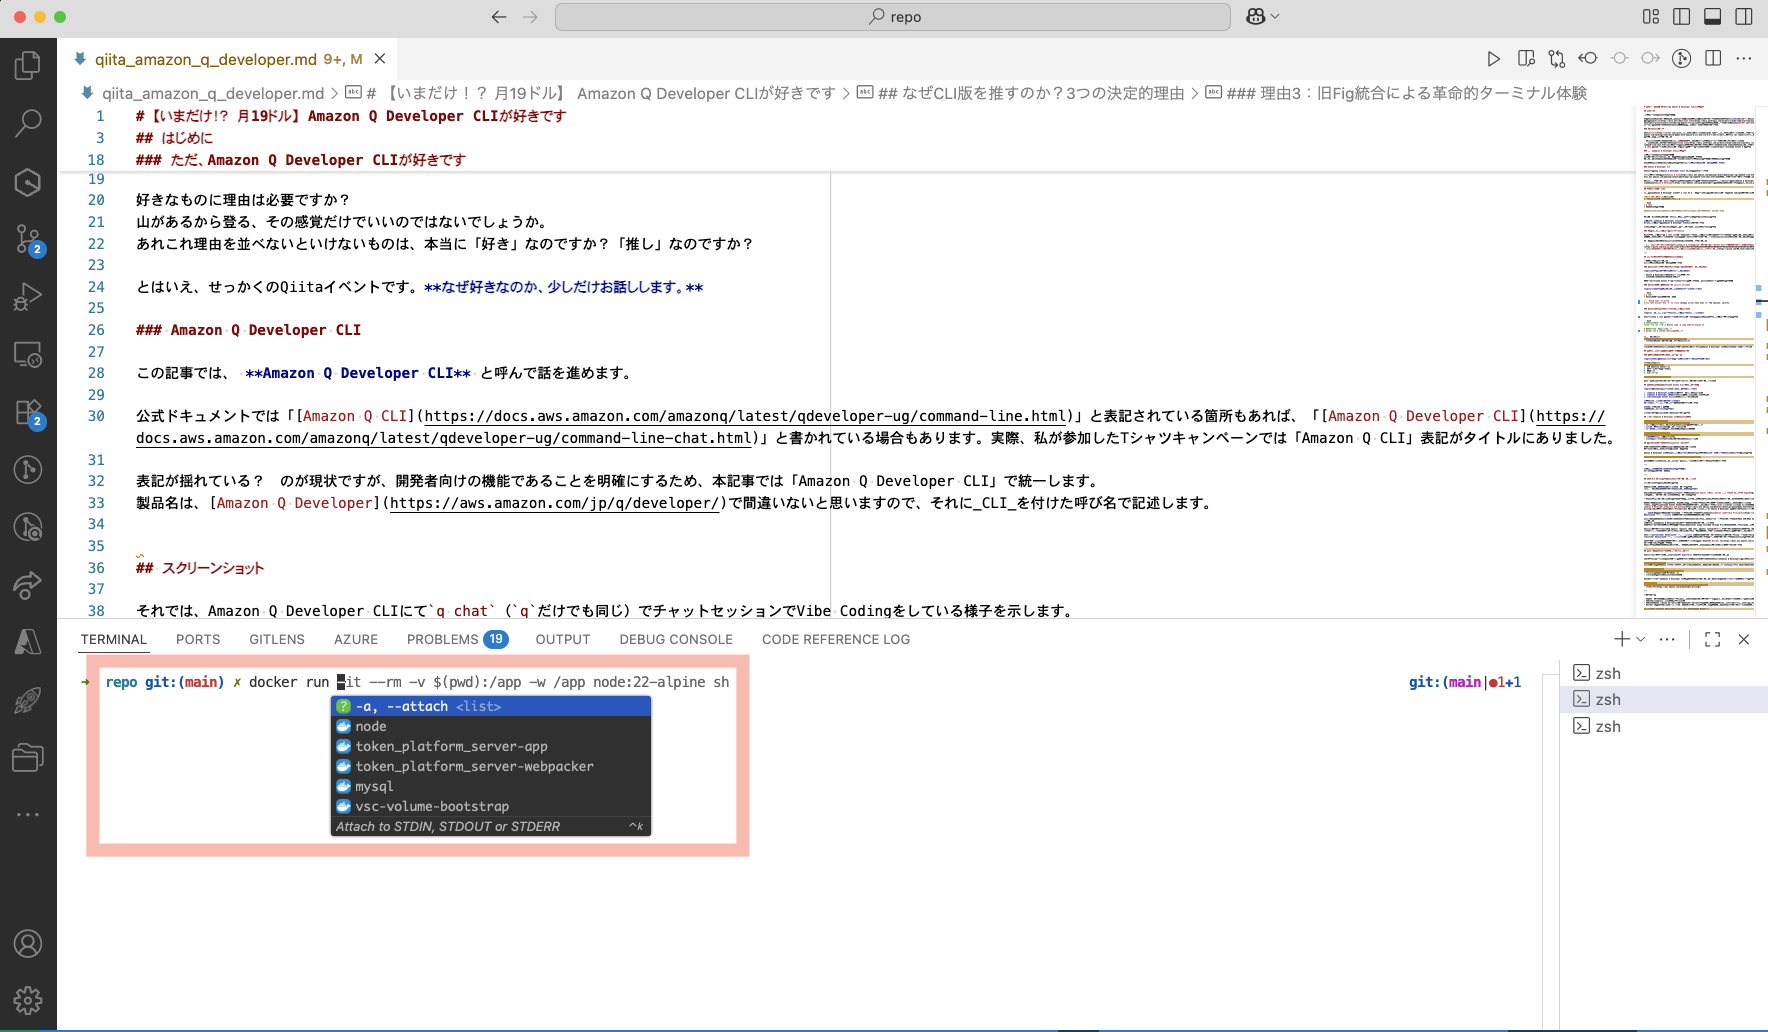1768x1032 pixels.
Task: Open the terminal launch profile dropdown
Action: coord(1638,639)
